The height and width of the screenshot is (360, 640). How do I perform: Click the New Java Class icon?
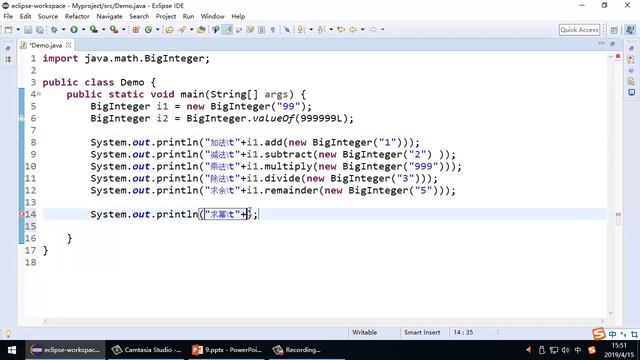tap(148, 29)
